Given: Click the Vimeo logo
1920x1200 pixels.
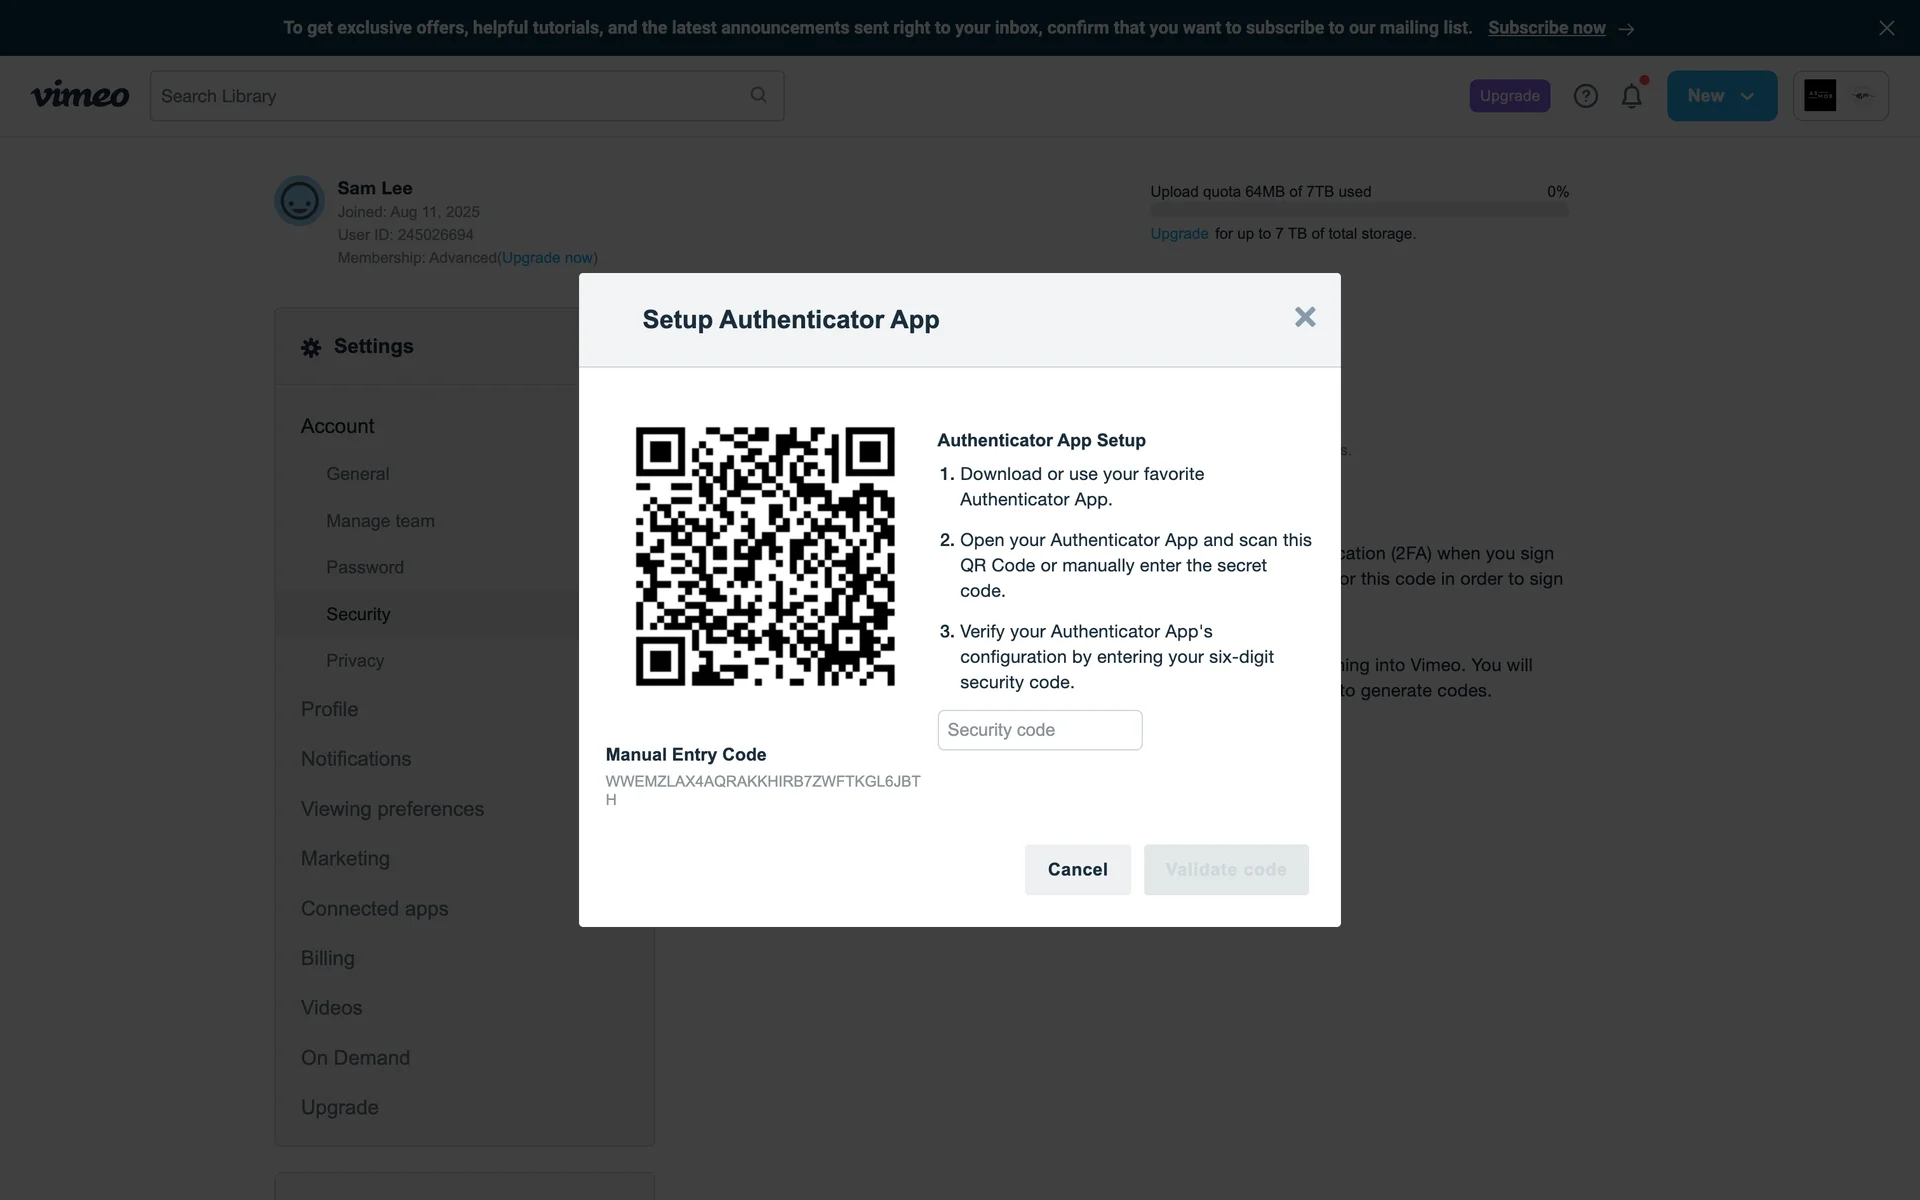Looking at the screenshot, I should tap(80, 95).
